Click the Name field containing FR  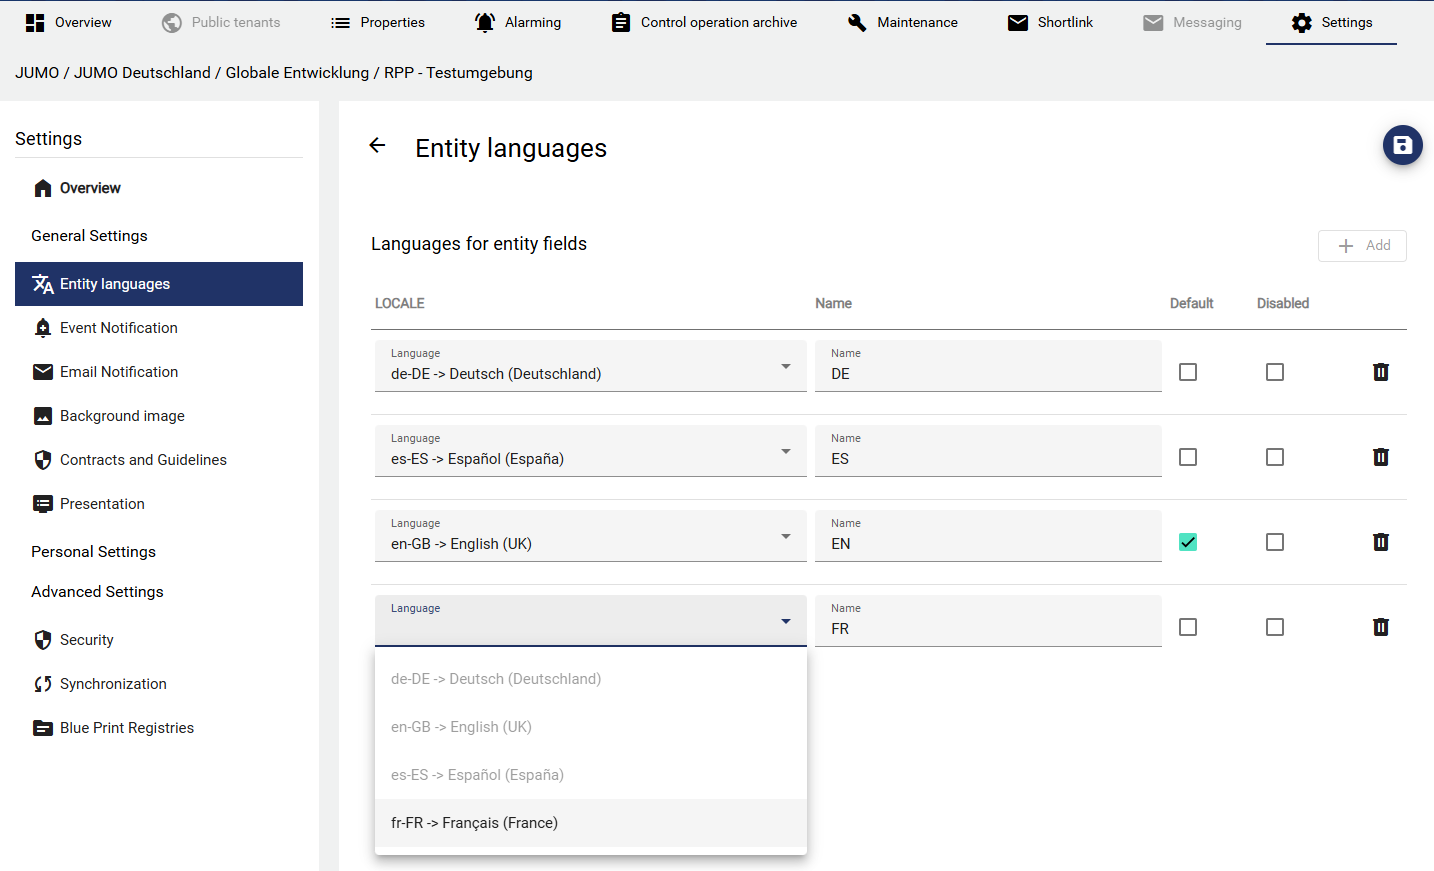[x=987, y=629]
